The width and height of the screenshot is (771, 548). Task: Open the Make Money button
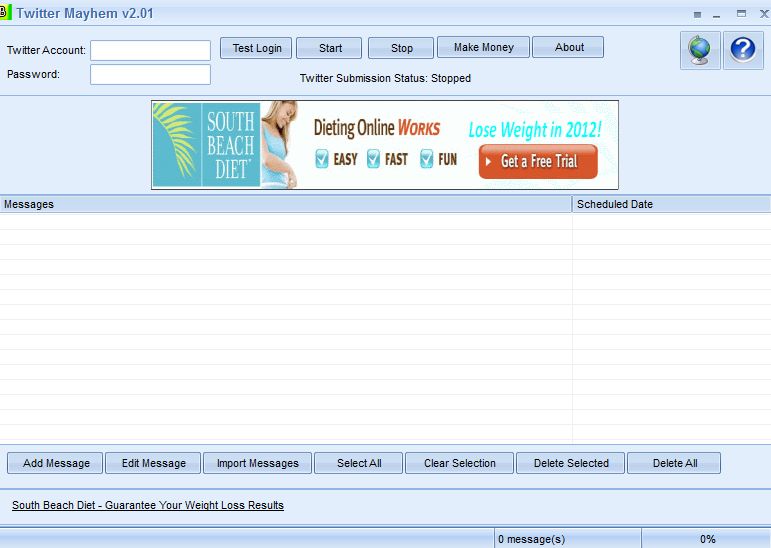[x=483, y=47]
